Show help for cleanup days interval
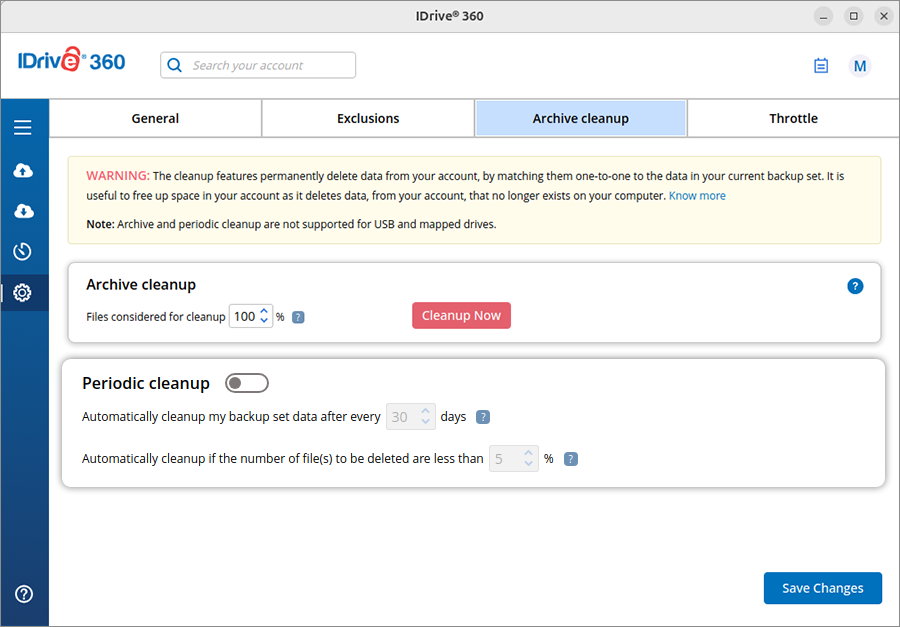 (483, 417)
